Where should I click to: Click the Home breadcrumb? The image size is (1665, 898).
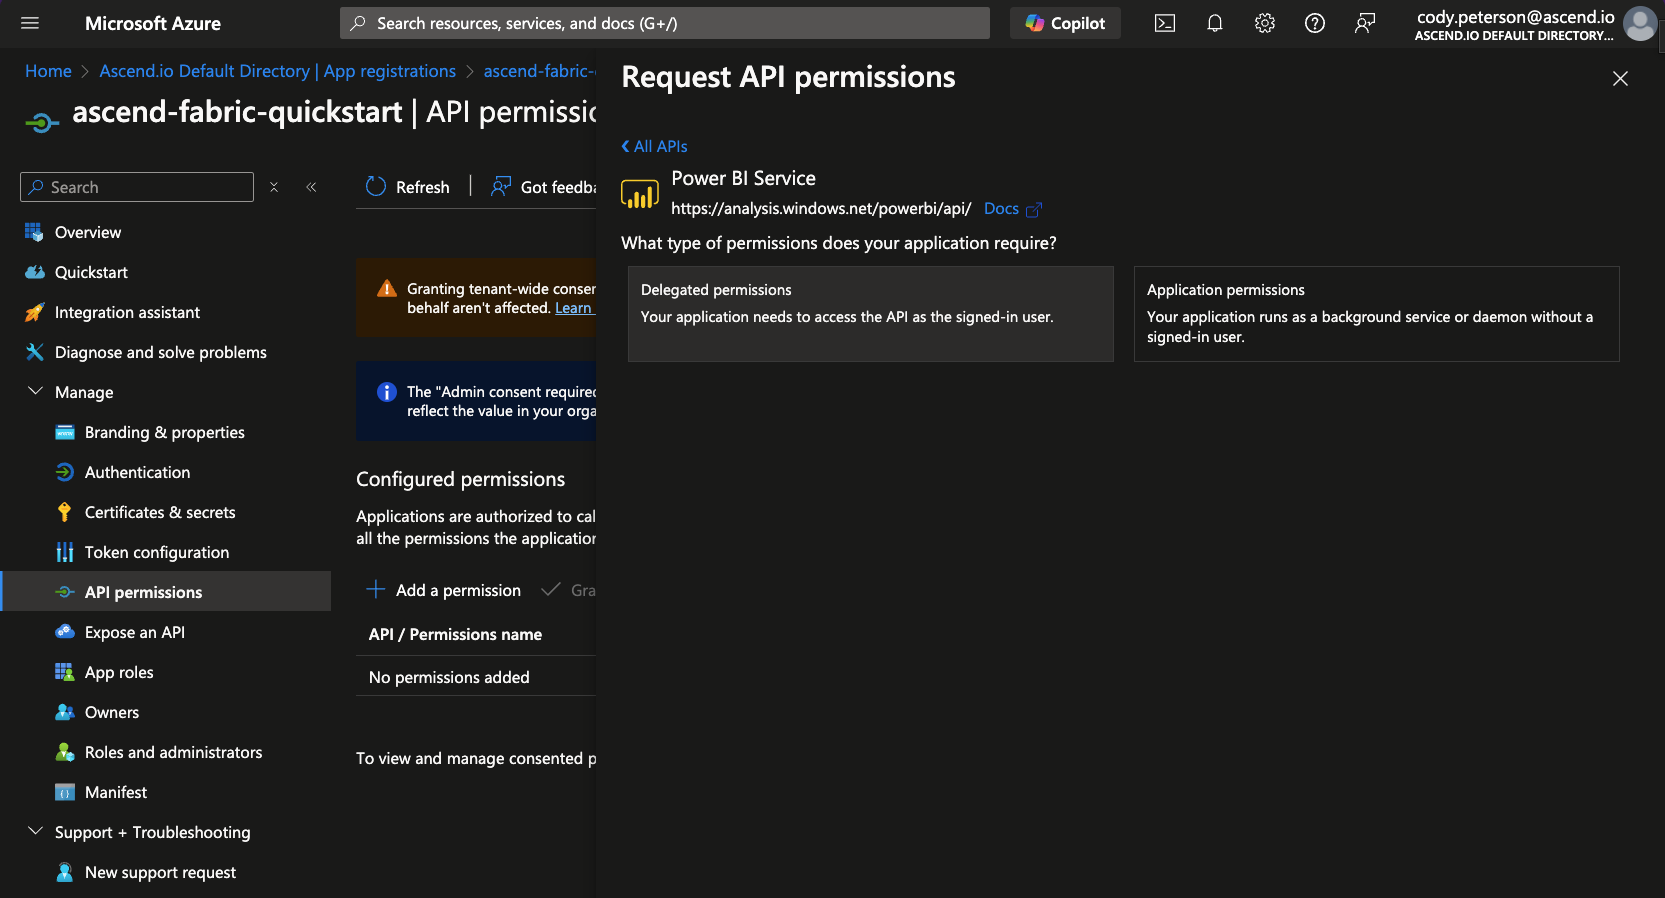[48, 71]
